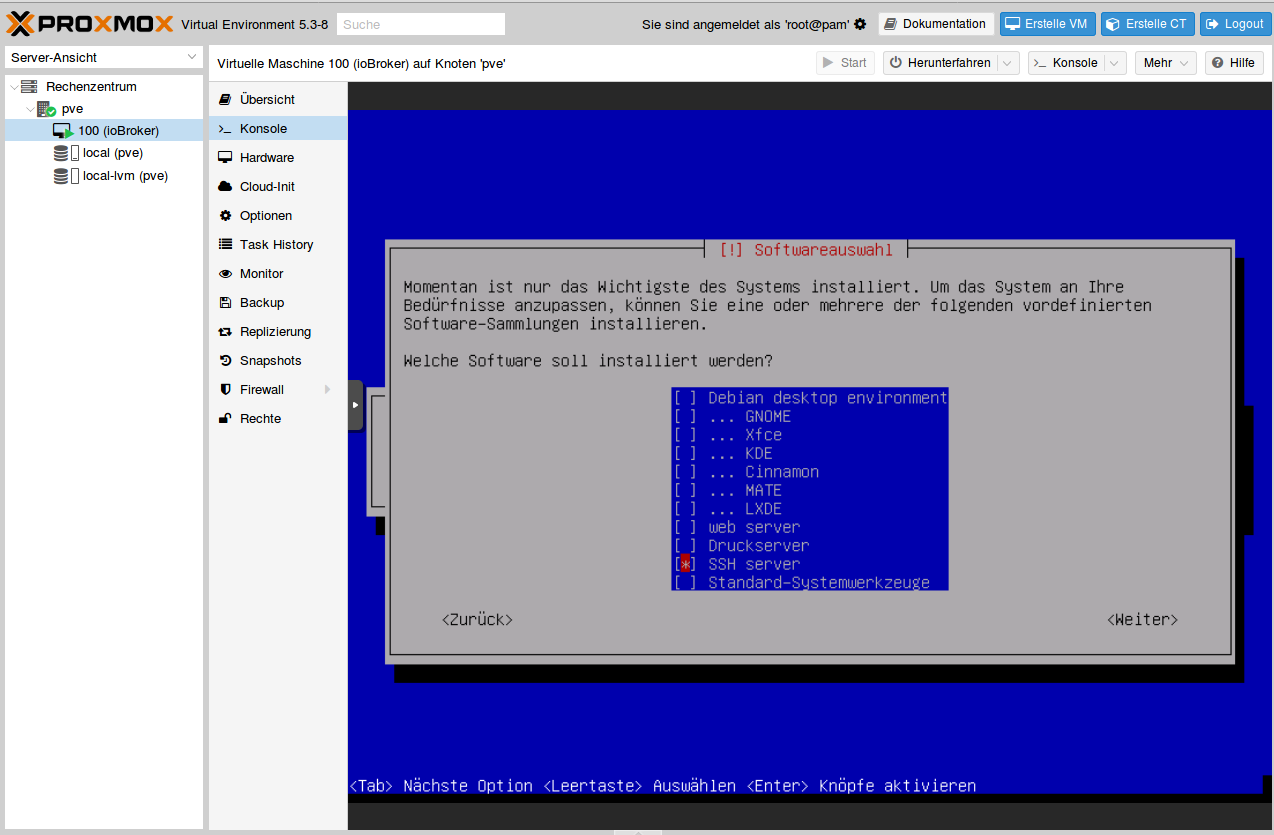Expand the Firewall submenu arrow

pos(327,390)
